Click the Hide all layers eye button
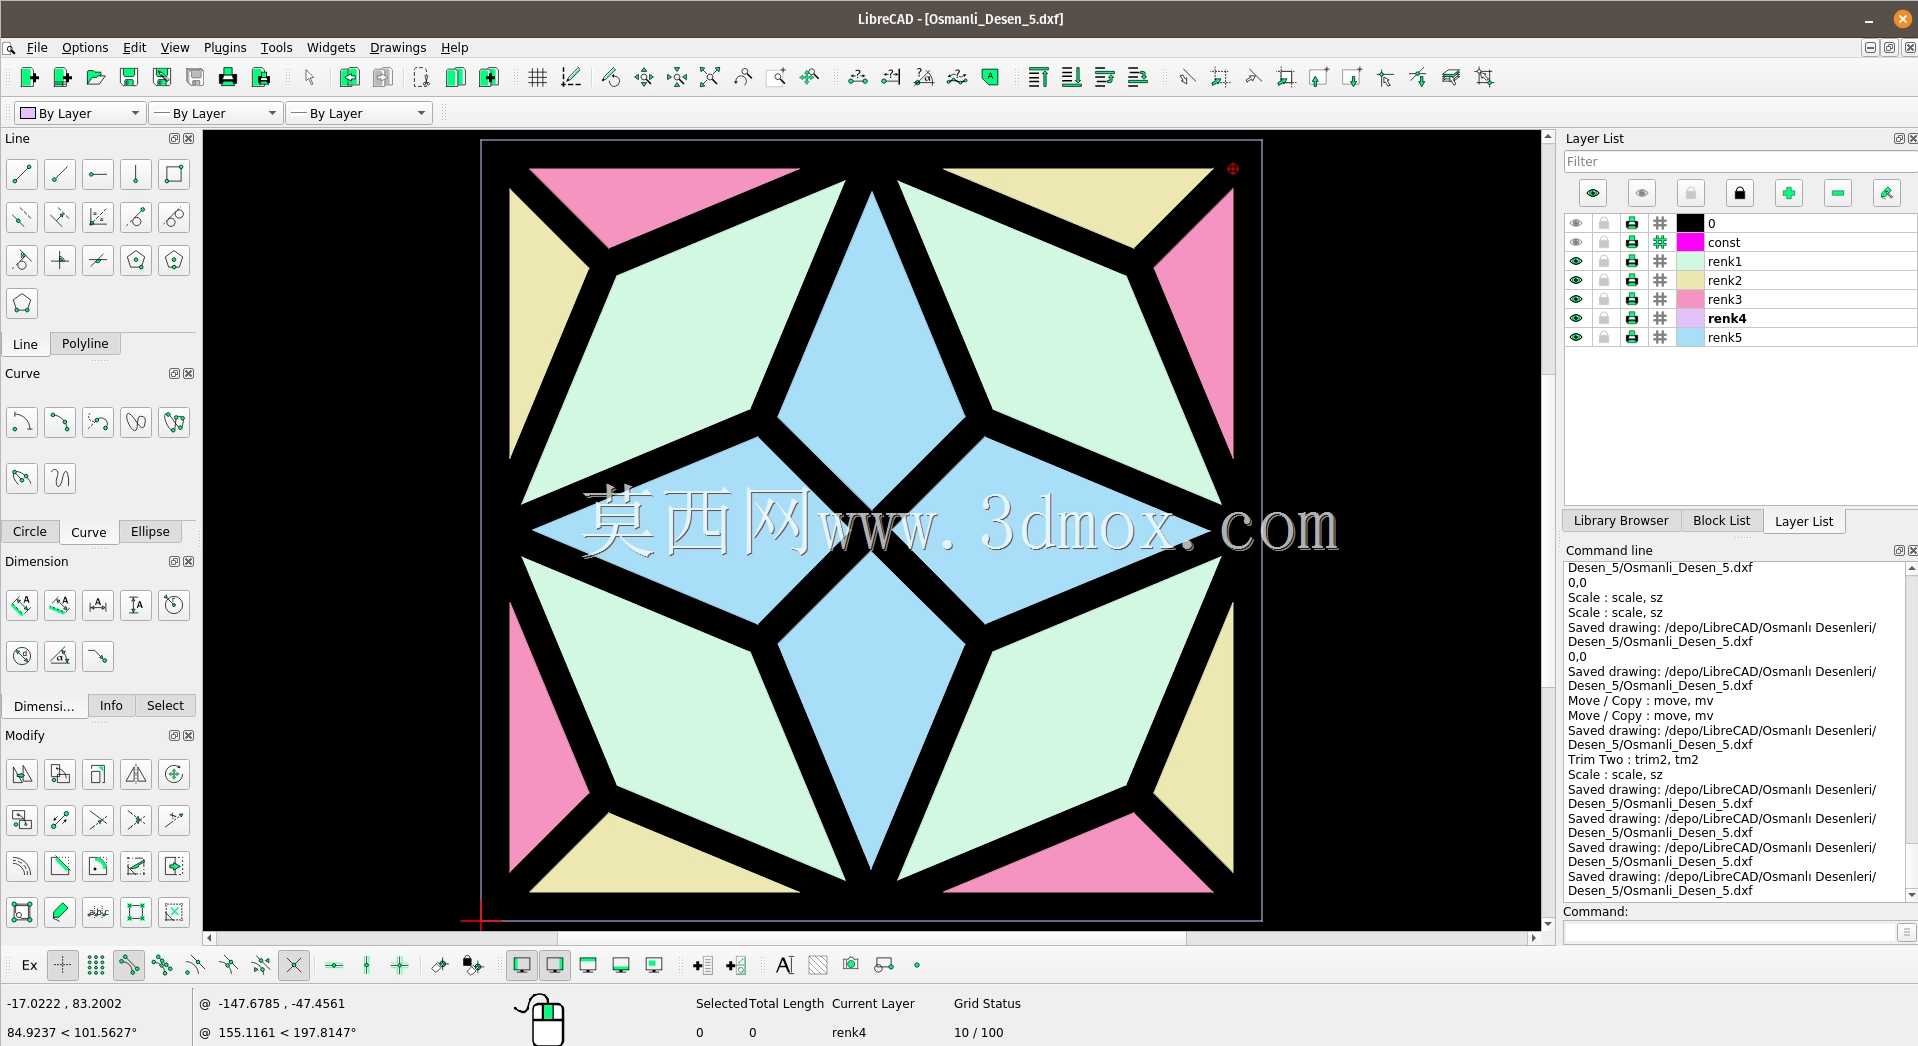This screenshot has width=1918, height=1046. 1642,193
